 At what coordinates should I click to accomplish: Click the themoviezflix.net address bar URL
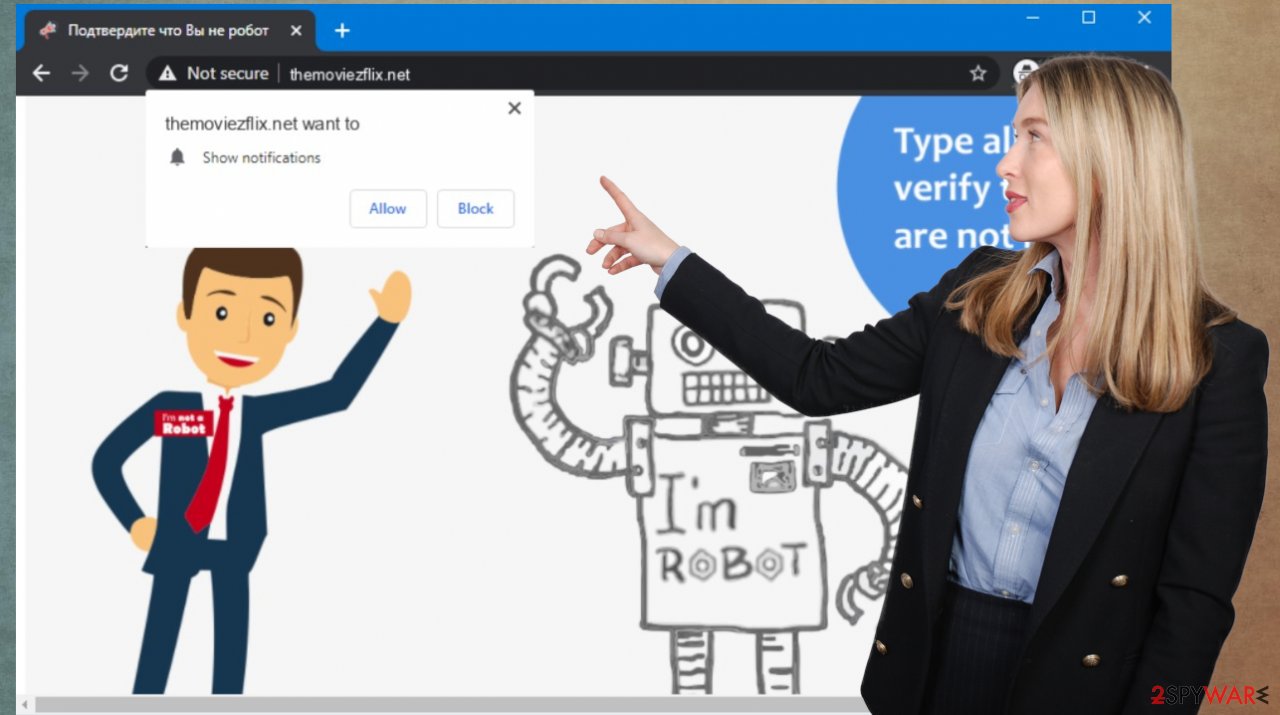[x=350, y=74]
